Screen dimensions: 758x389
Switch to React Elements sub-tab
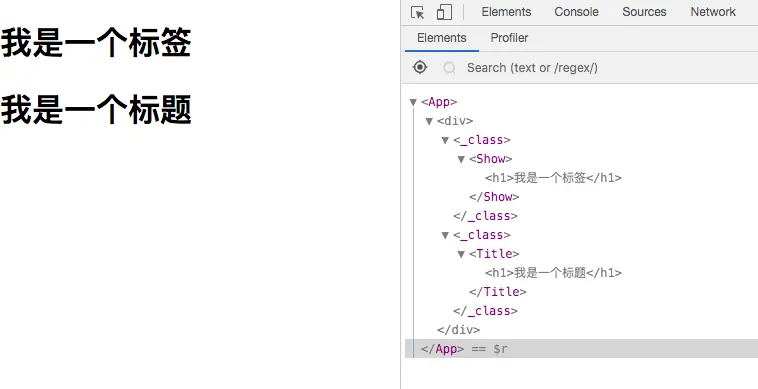click(441, 38)
